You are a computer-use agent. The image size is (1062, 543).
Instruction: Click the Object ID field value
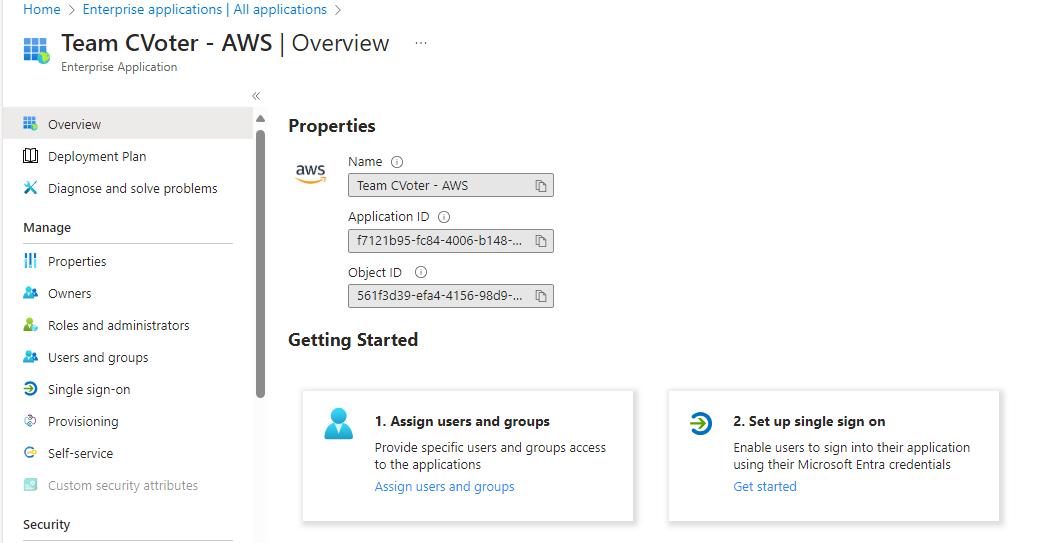coord(450,296)
